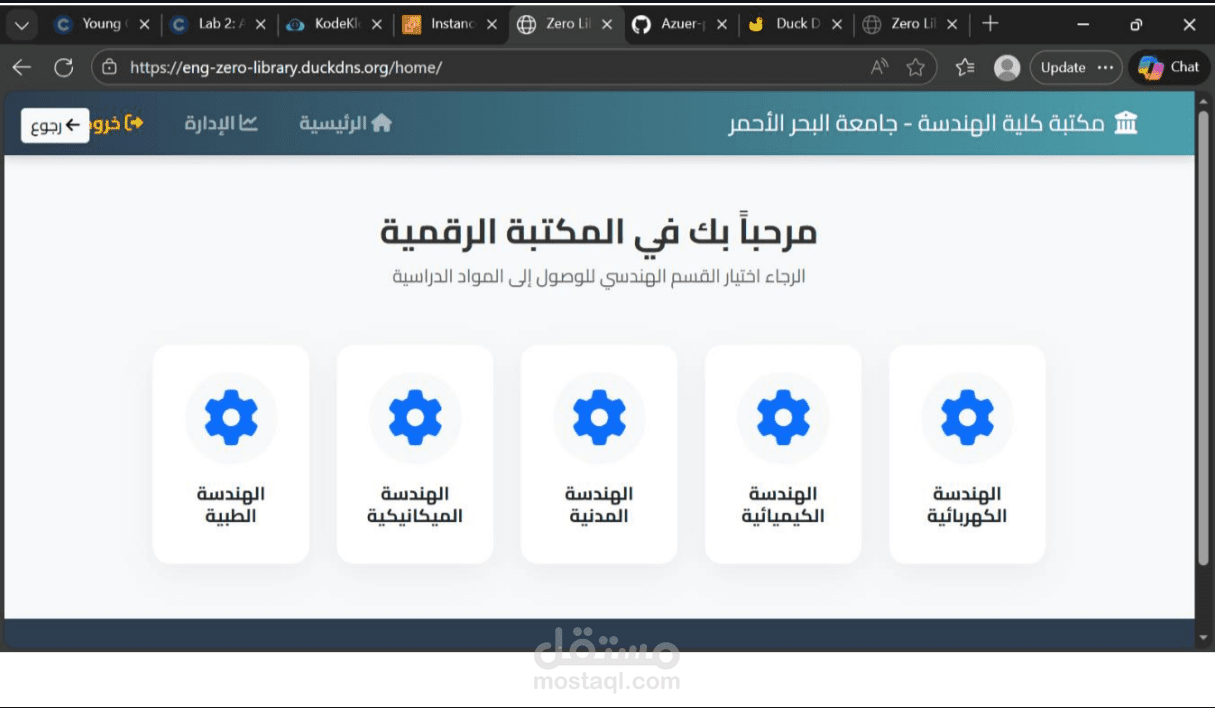Screen dimensions: 1215x708
Task: Close the Instance tab
Action: coord(492,25)
